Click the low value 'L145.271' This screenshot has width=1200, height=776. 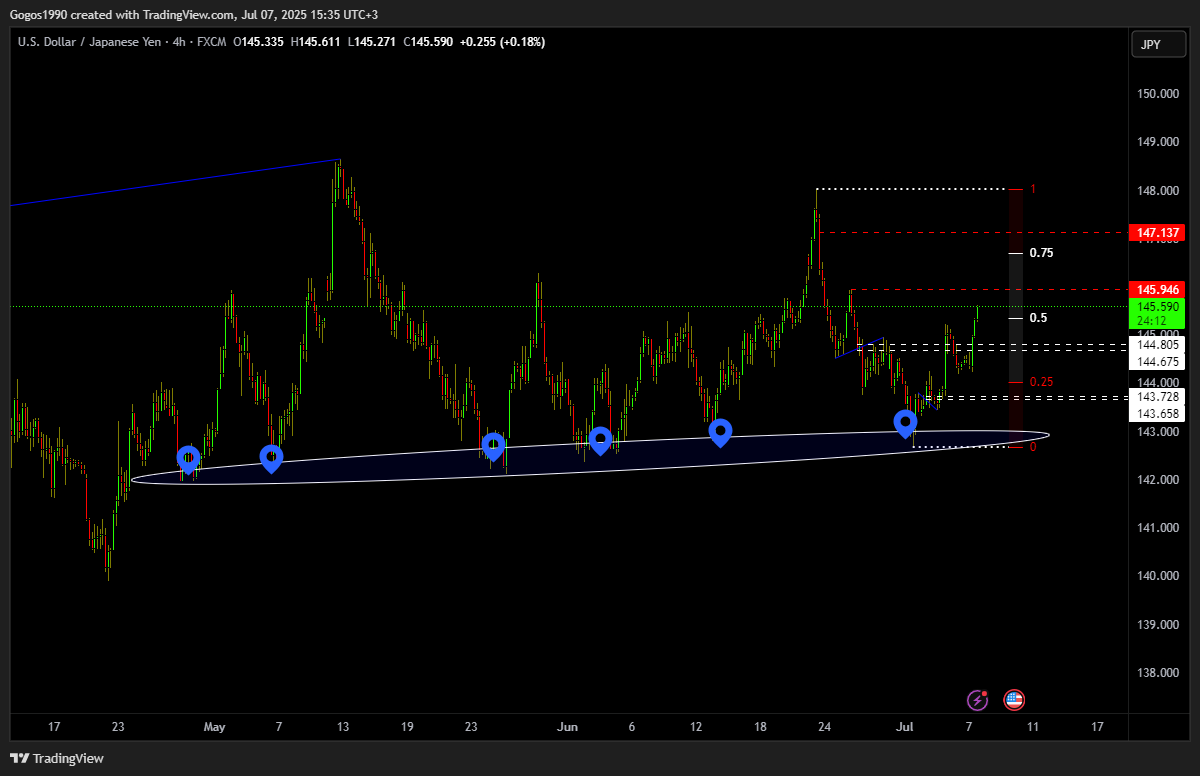pyautogui.click(x=372, y=42)
